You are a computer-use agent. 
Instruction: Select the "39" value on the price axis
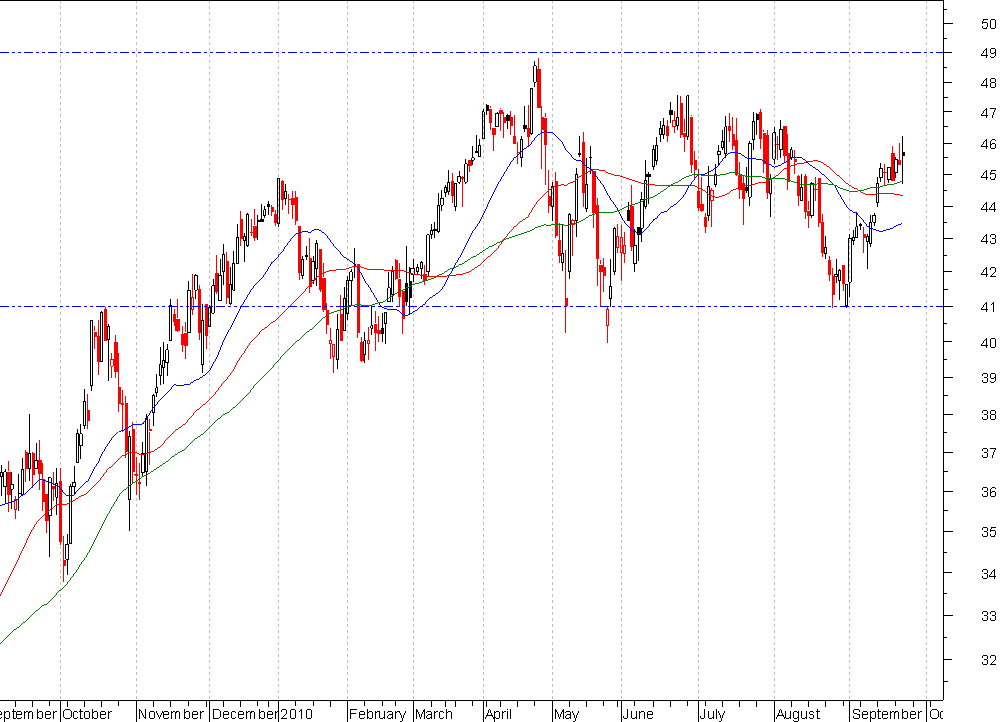989,378
